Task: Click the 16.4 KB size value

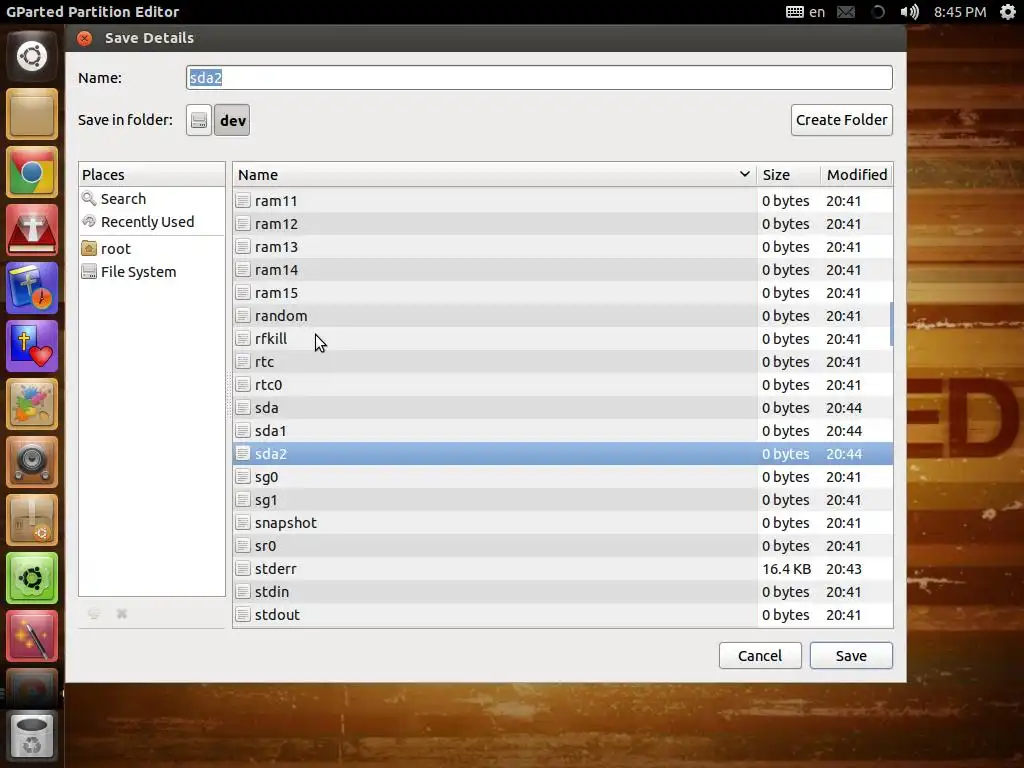Action: [x=786, y=569]
